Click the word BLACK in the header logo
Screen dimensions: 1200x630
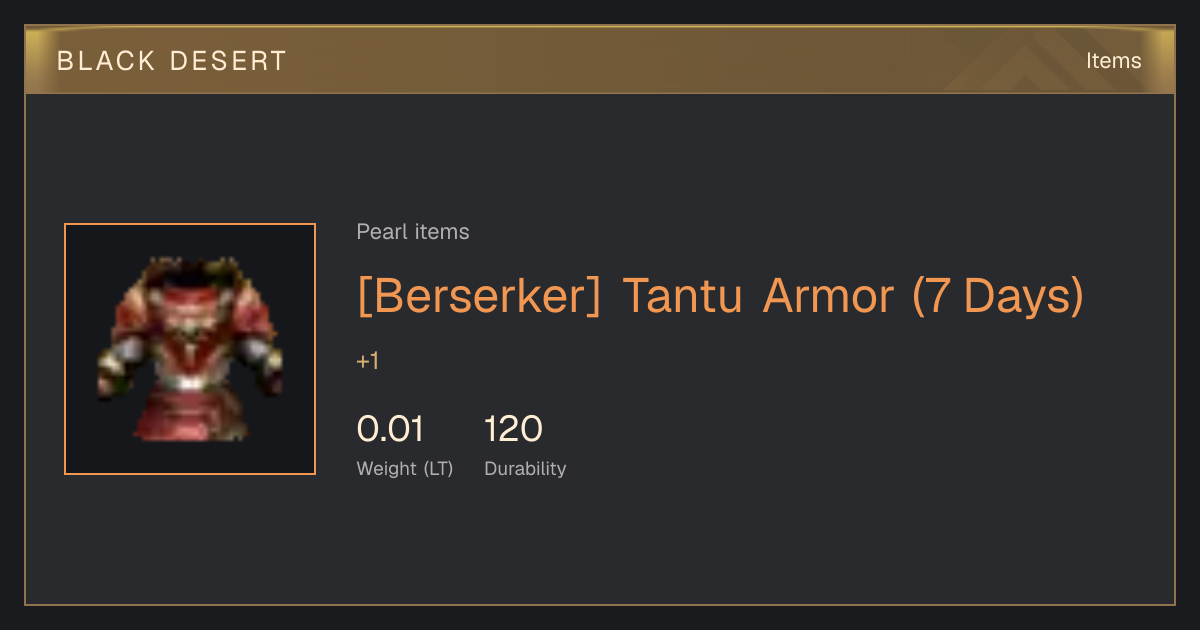[x=106, y=61]
